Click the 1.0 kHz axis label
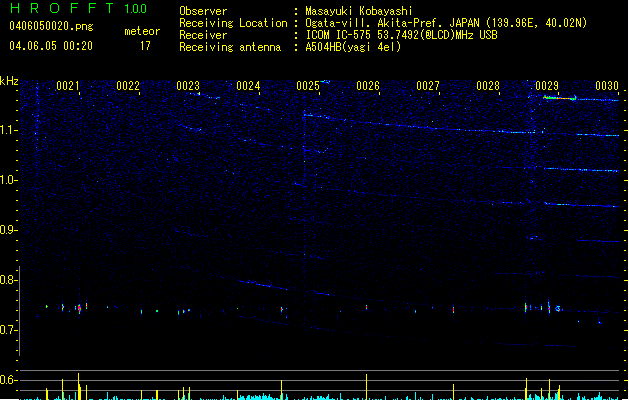The width and height of the screenshot is (629, 400). (x=9, y=180)
